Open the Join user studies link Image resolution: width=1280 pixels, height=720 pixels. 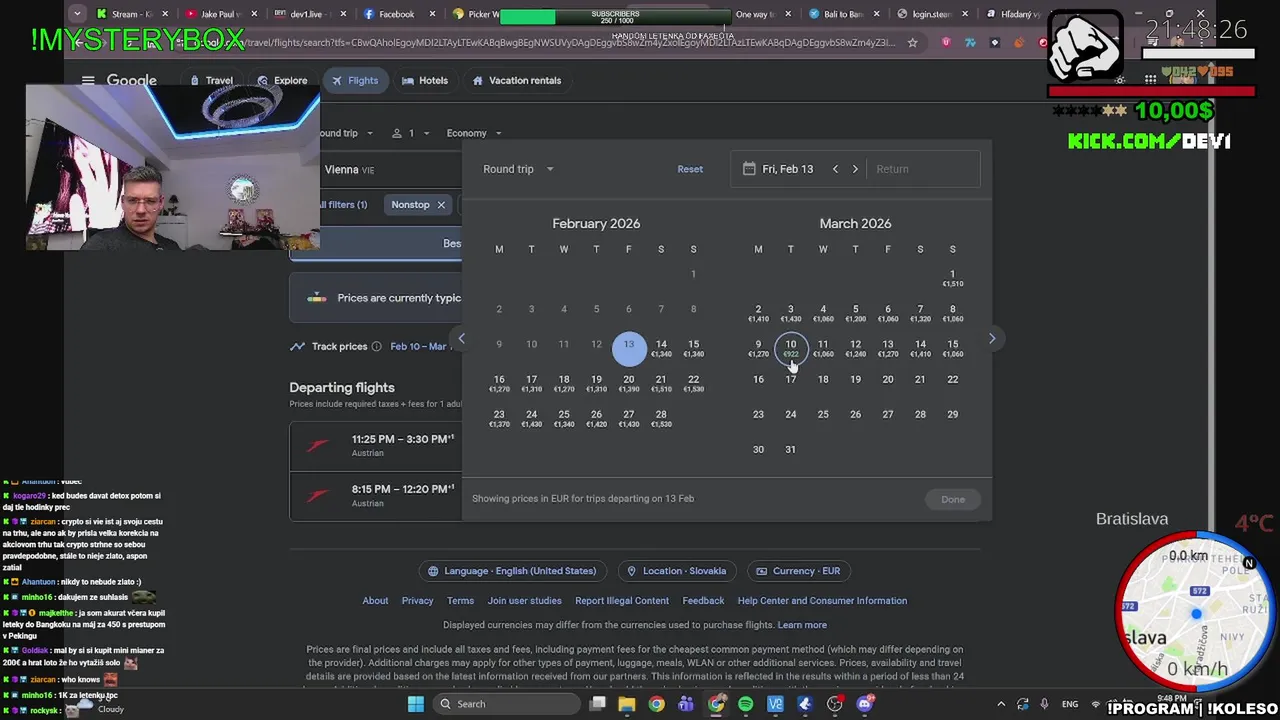(x=524, y=601)
